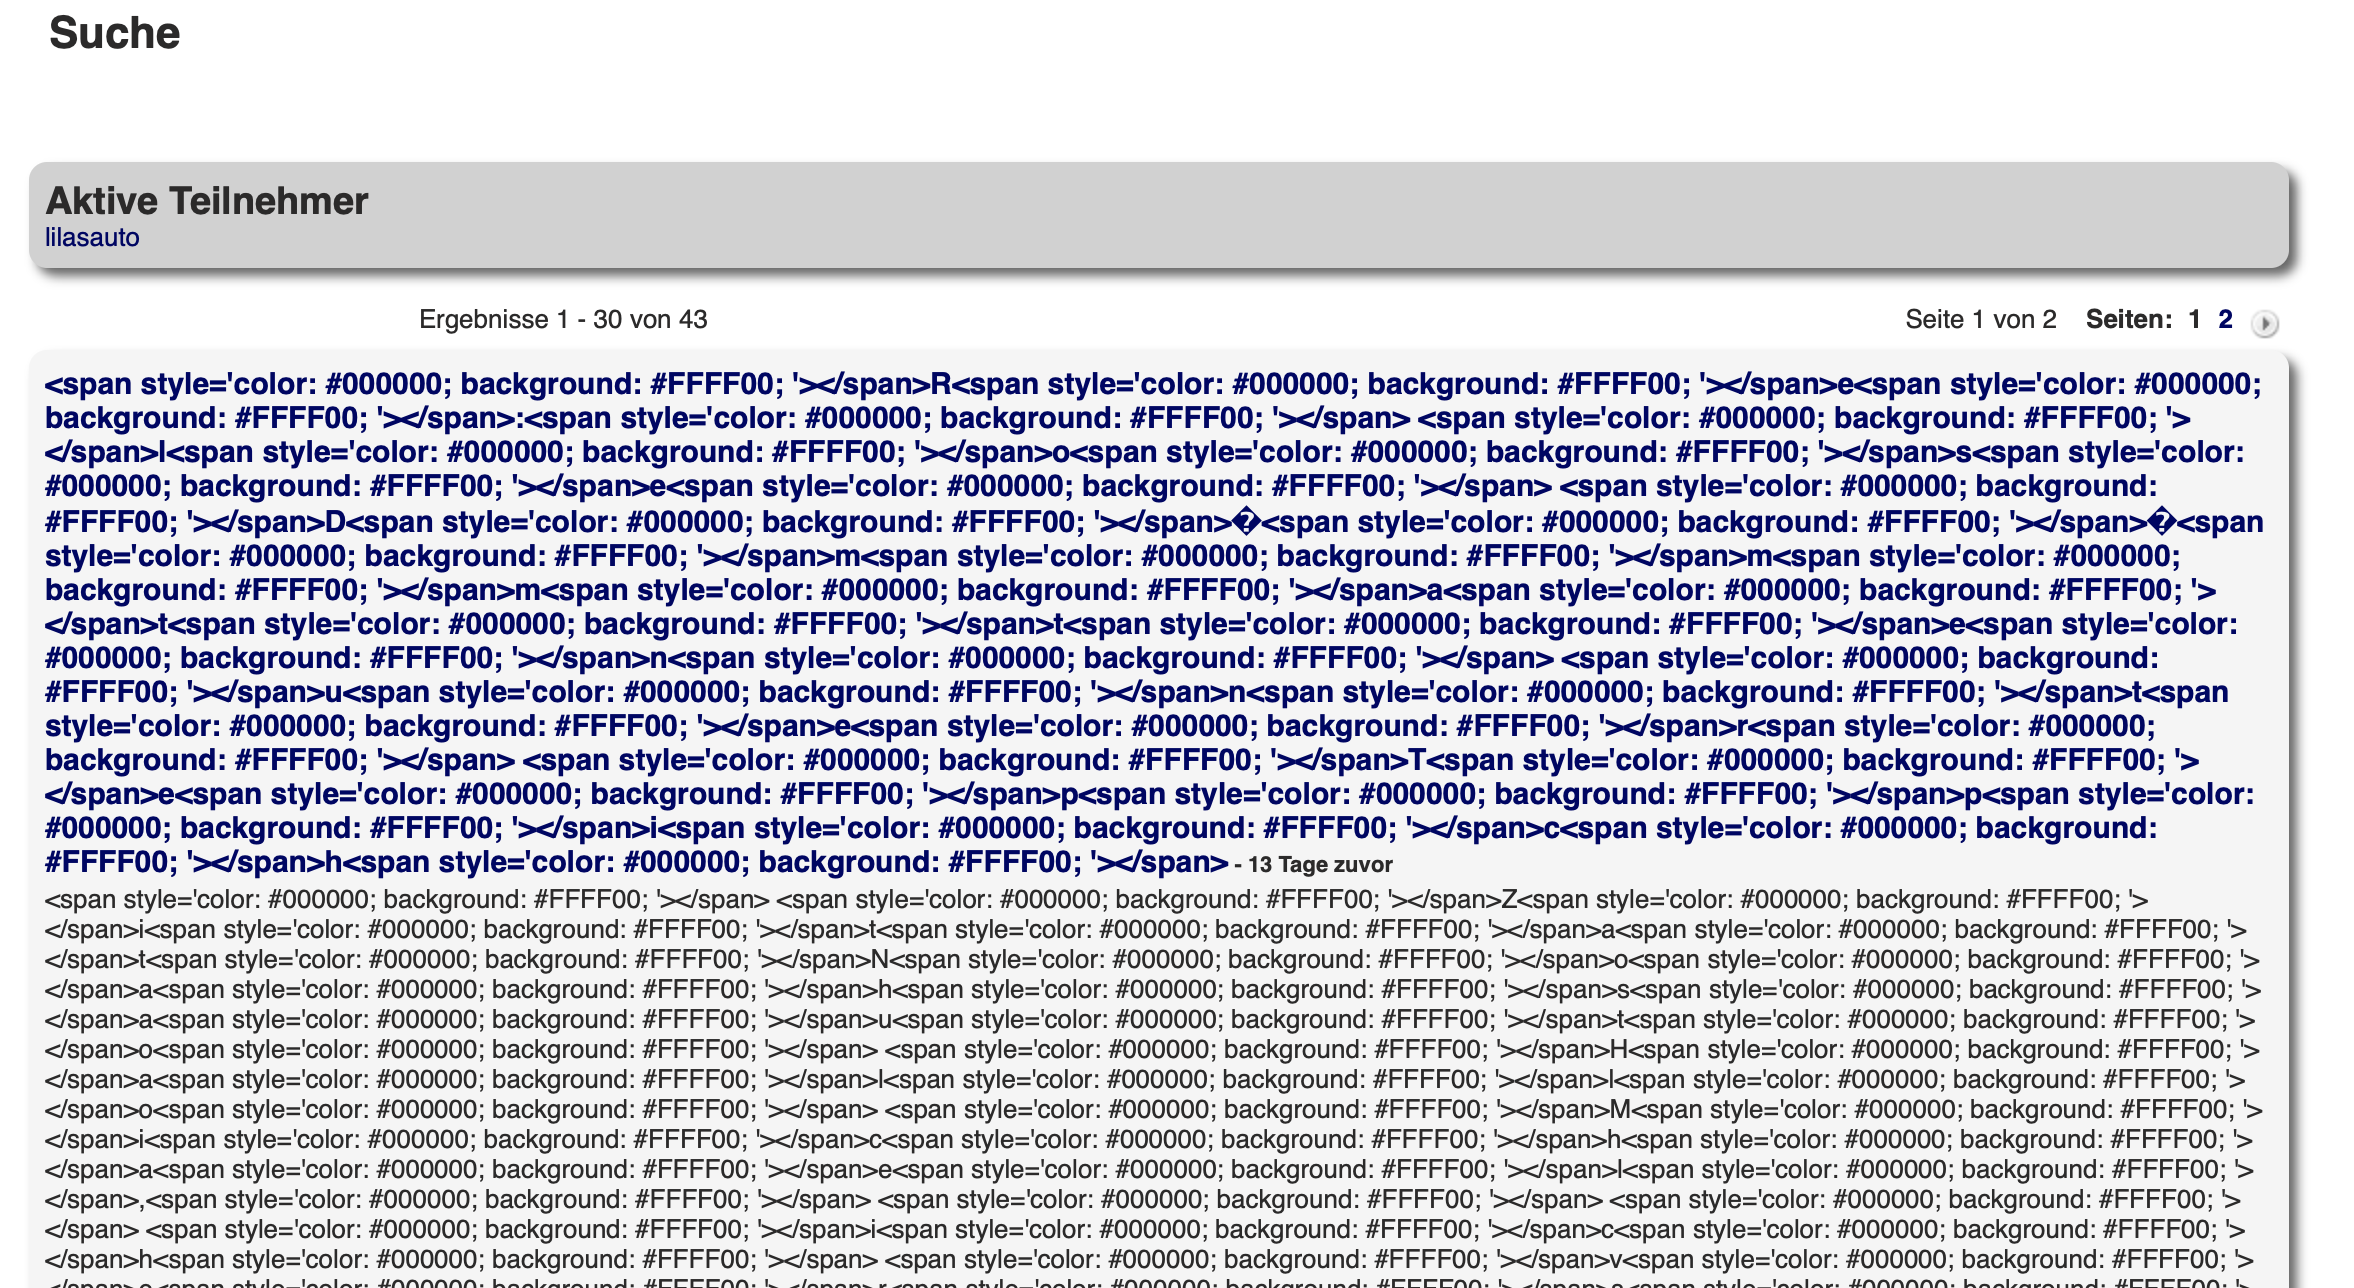
Task: Click the snippet line containing '>N<span'
Action: 879,960
